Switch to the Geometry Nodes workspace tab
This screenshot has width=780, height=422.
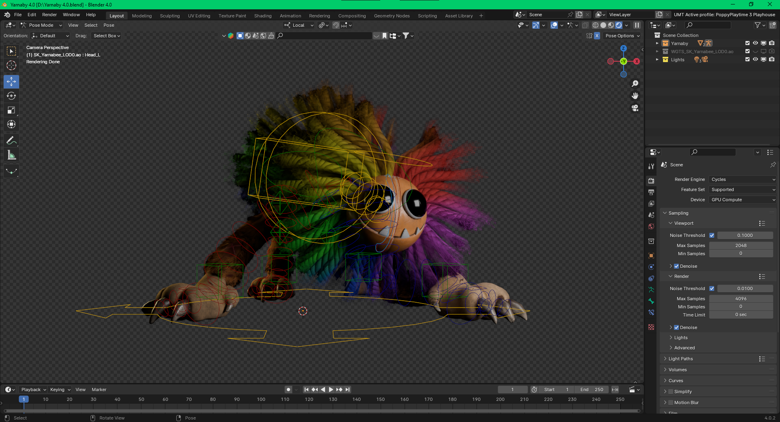click(x=391, y=16)
